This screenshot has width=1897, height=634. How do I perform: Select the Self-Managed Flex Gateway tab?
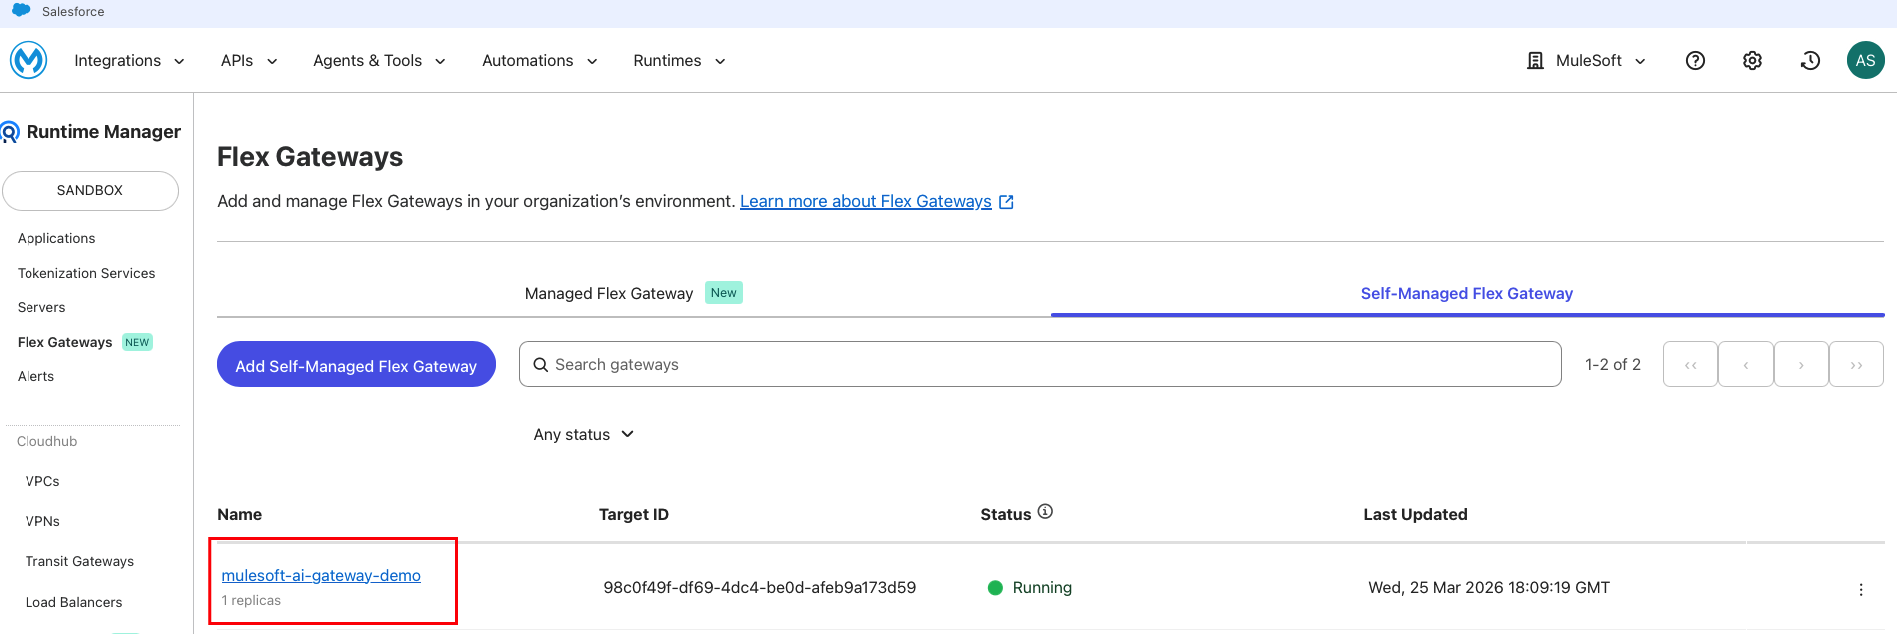click(x=1466, y=293)
